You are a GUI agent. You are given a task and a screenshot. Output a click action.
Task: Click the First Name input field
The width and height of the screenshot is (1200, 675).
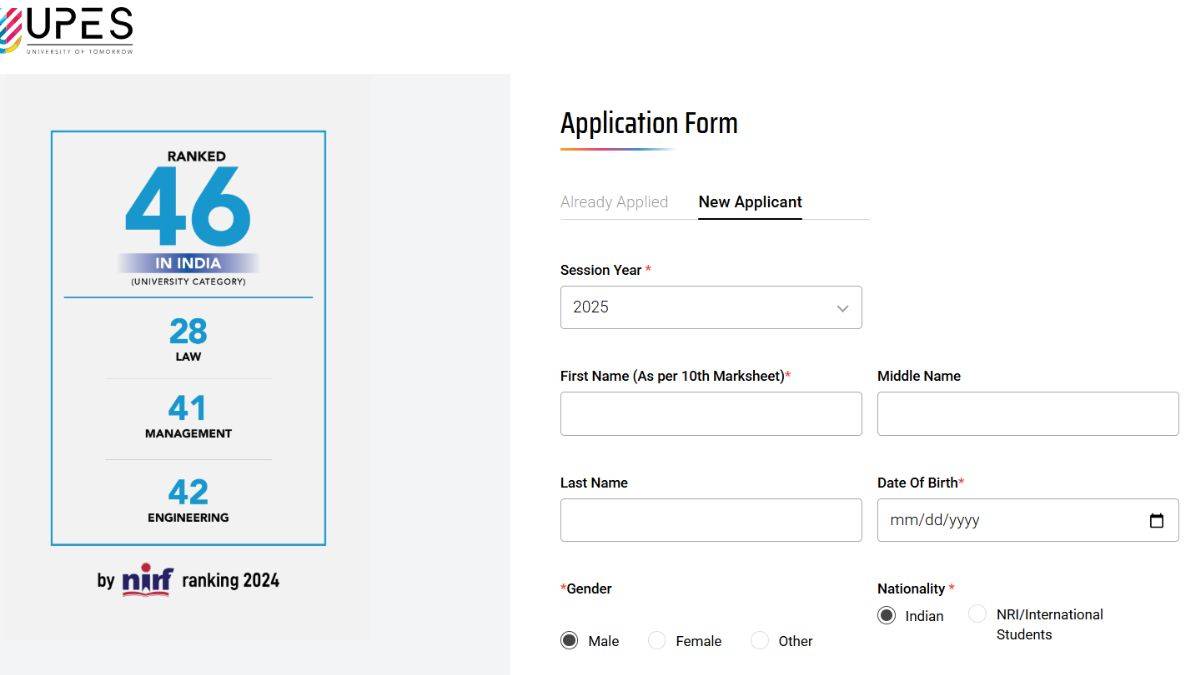coord(710,413)
